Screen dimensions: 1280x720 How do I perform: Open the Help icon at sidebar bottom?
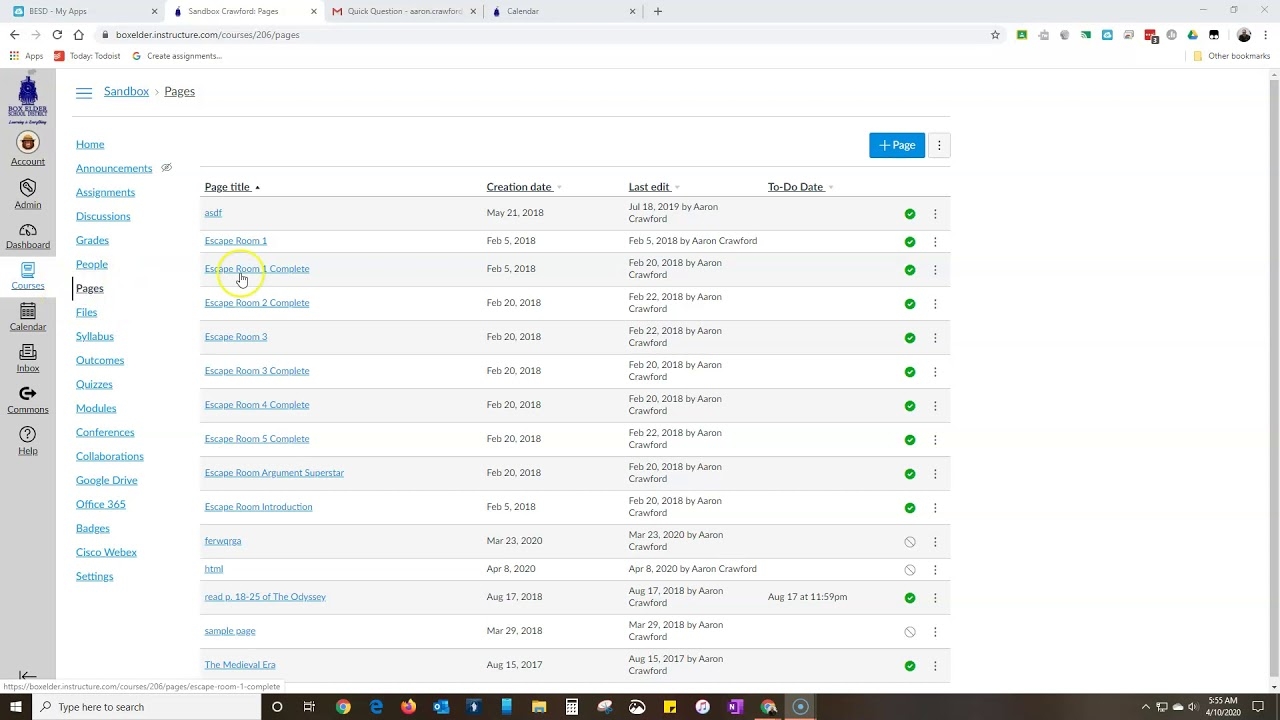[x=27, y=438]
